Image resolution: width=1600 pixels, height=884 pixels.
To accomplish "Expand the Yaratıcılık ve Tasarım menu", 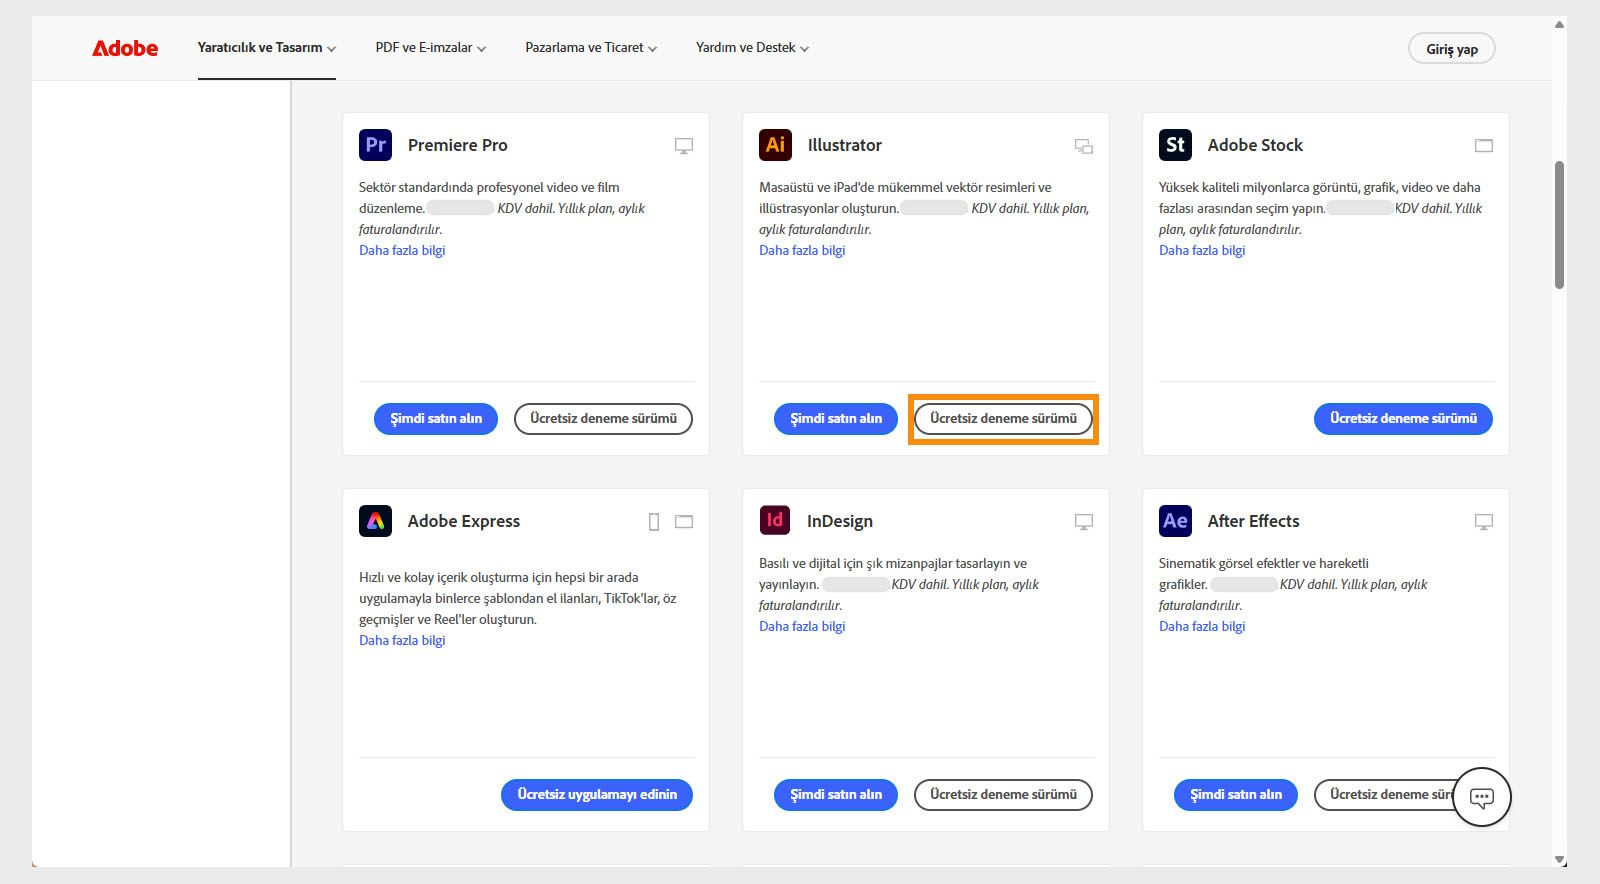I will pyautogui.click(x=266, y=48).
